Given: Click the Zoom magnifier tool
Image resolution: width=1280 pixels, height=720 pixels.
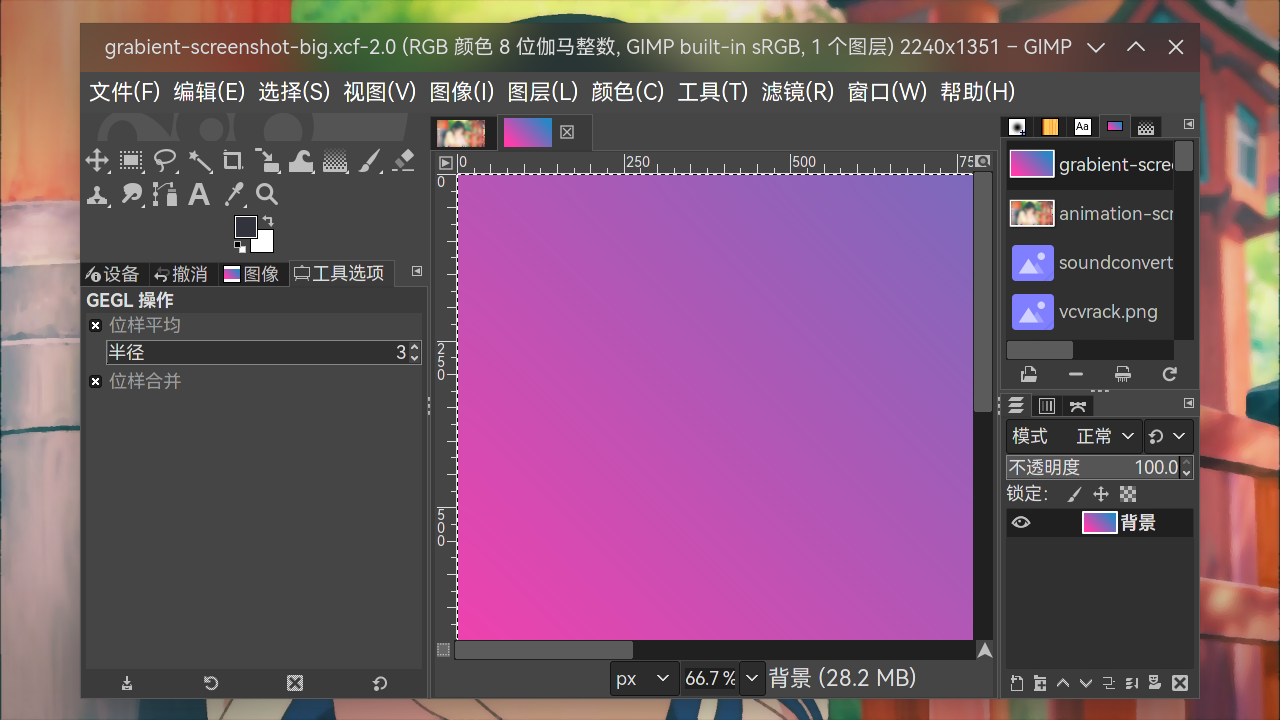Looking at the screenshot, I should [x=267, y=195].
